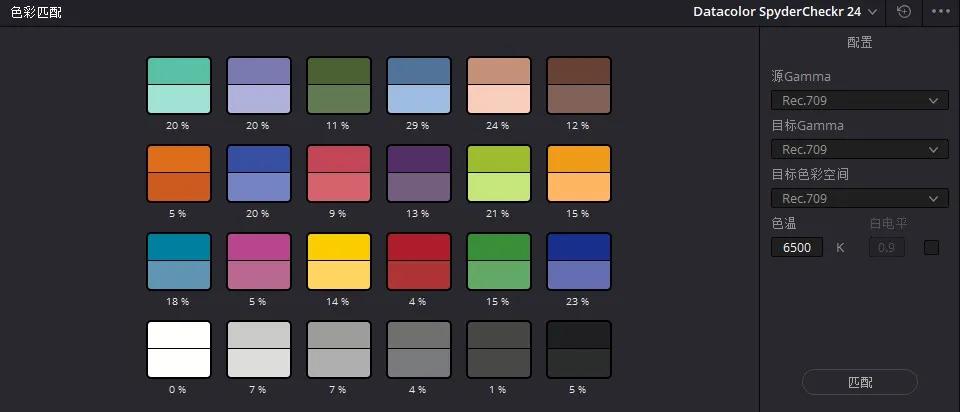Click the reset color match icon
This screenshot has width=960, height=412.
[x=904, y=12]
